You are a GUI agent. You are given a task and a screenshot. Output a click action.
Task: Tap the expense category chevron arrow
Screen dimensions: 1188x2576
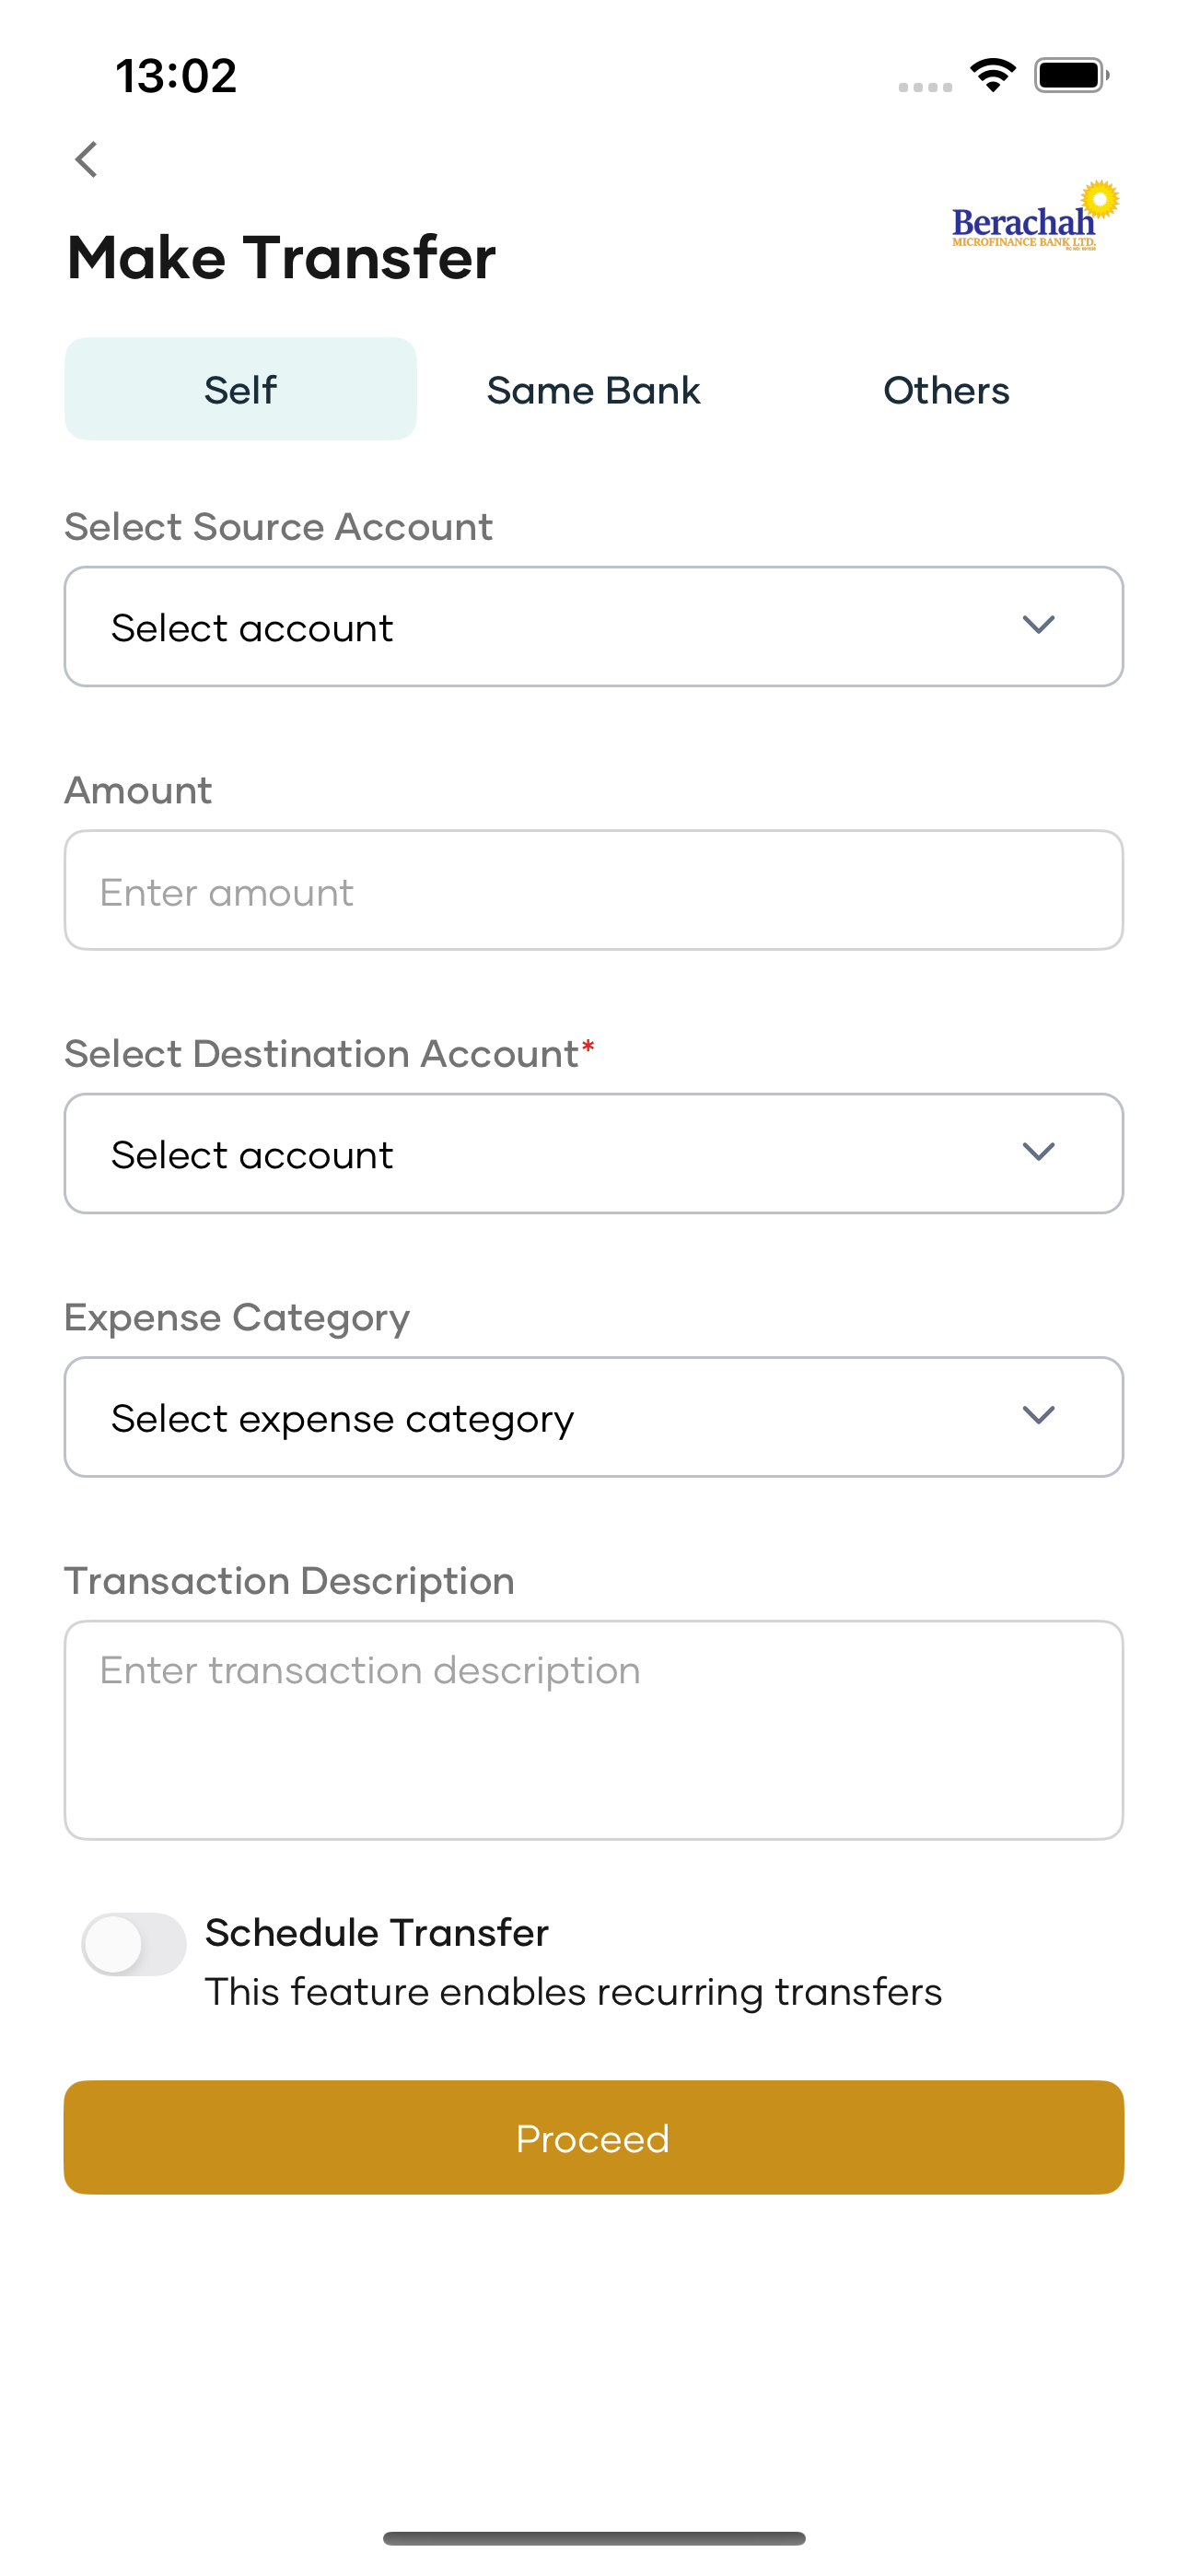pos(1039,1415)
